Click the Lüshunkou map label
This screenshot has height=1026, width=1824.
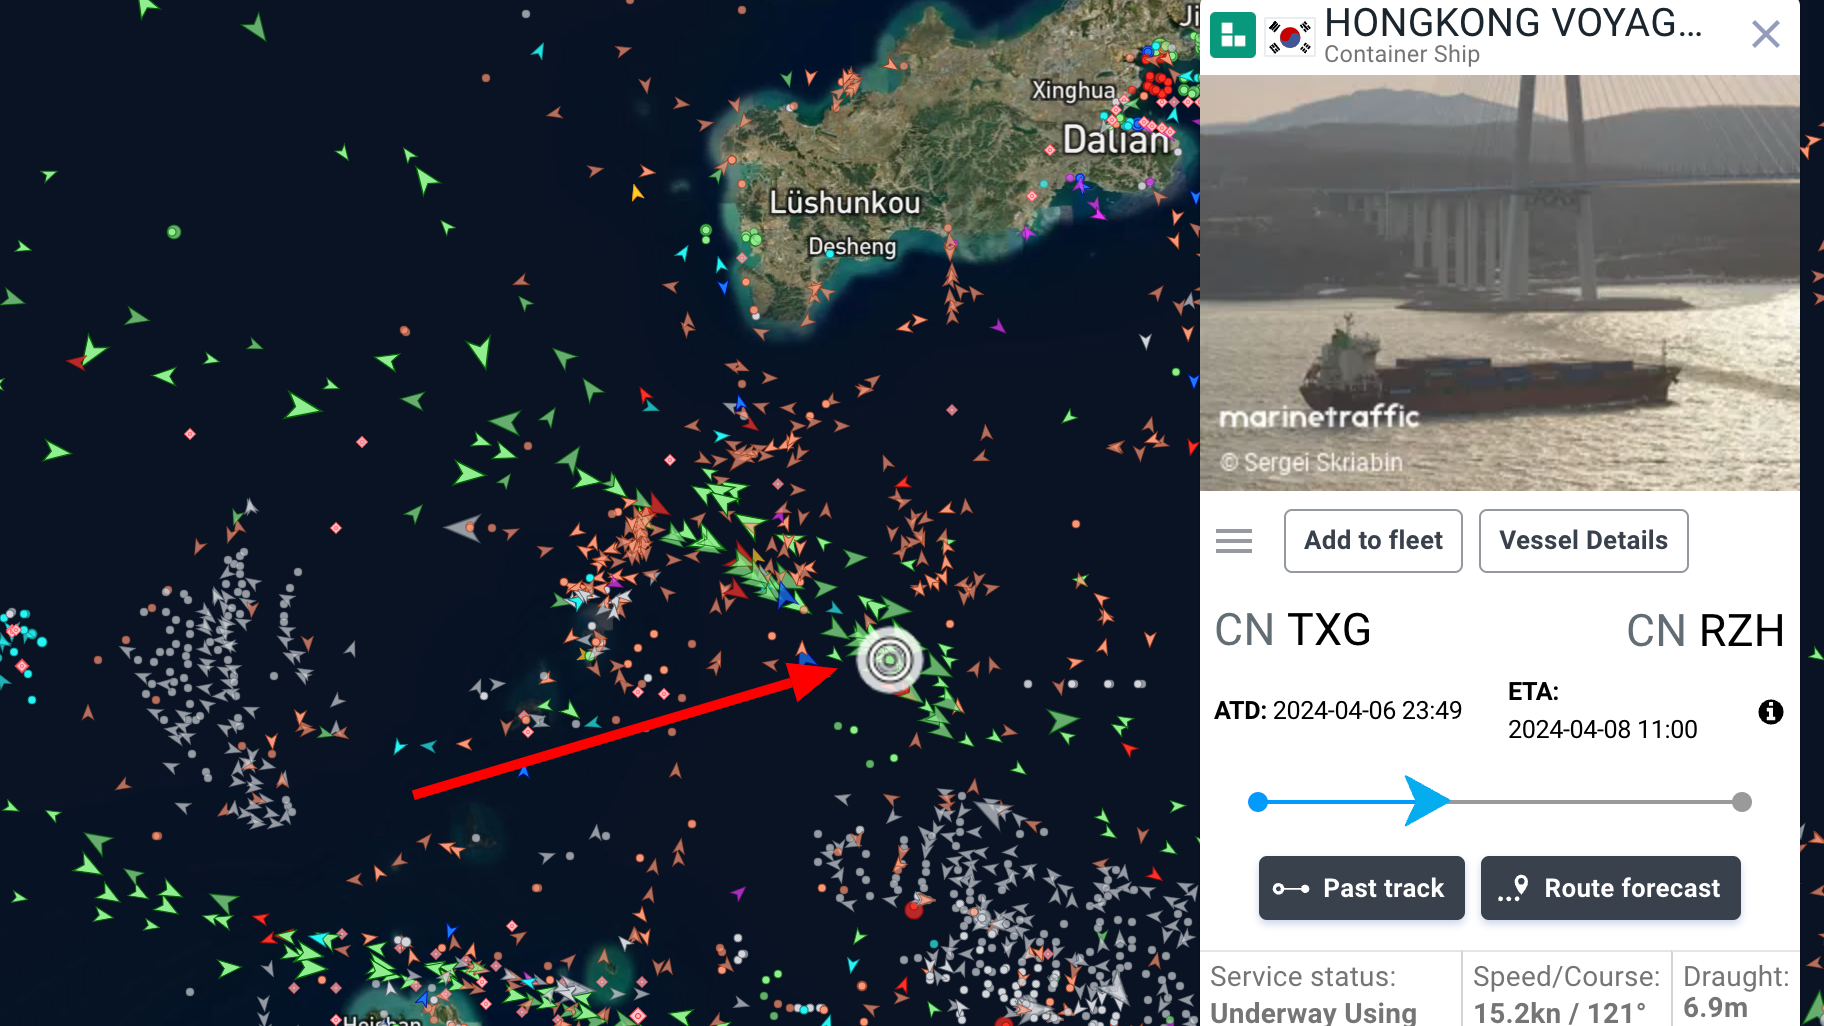point(844,203)
